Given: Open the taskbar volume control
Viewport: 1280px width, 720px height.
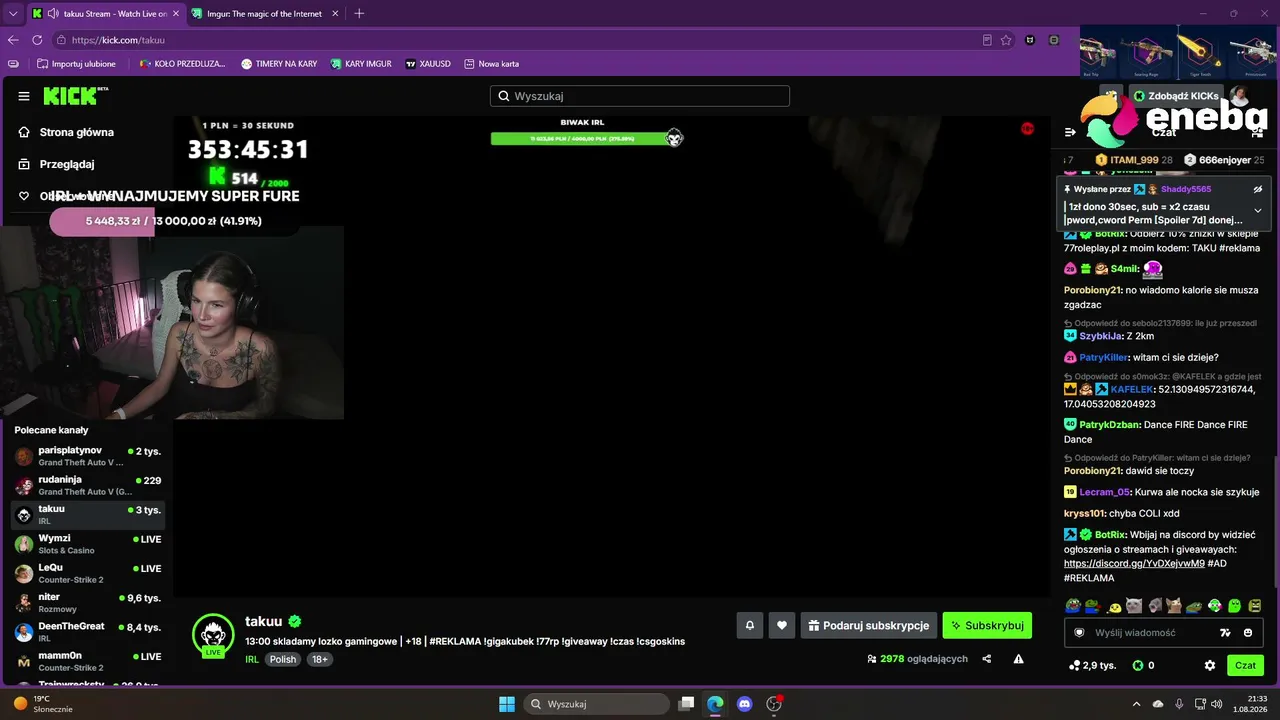Looking at the screenshot, I should coord(1216,704).
